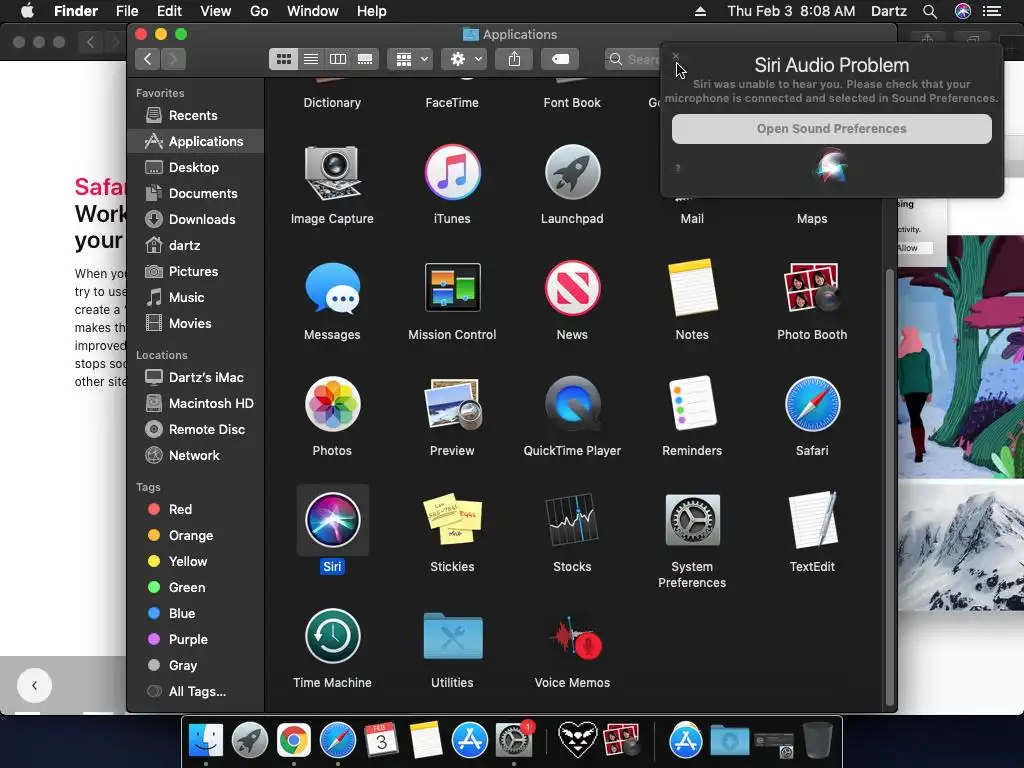Image resolution: width=1024 pixels, height=768 pixels.
Task: Switch Finder to icon view
Action: (283, 59)
